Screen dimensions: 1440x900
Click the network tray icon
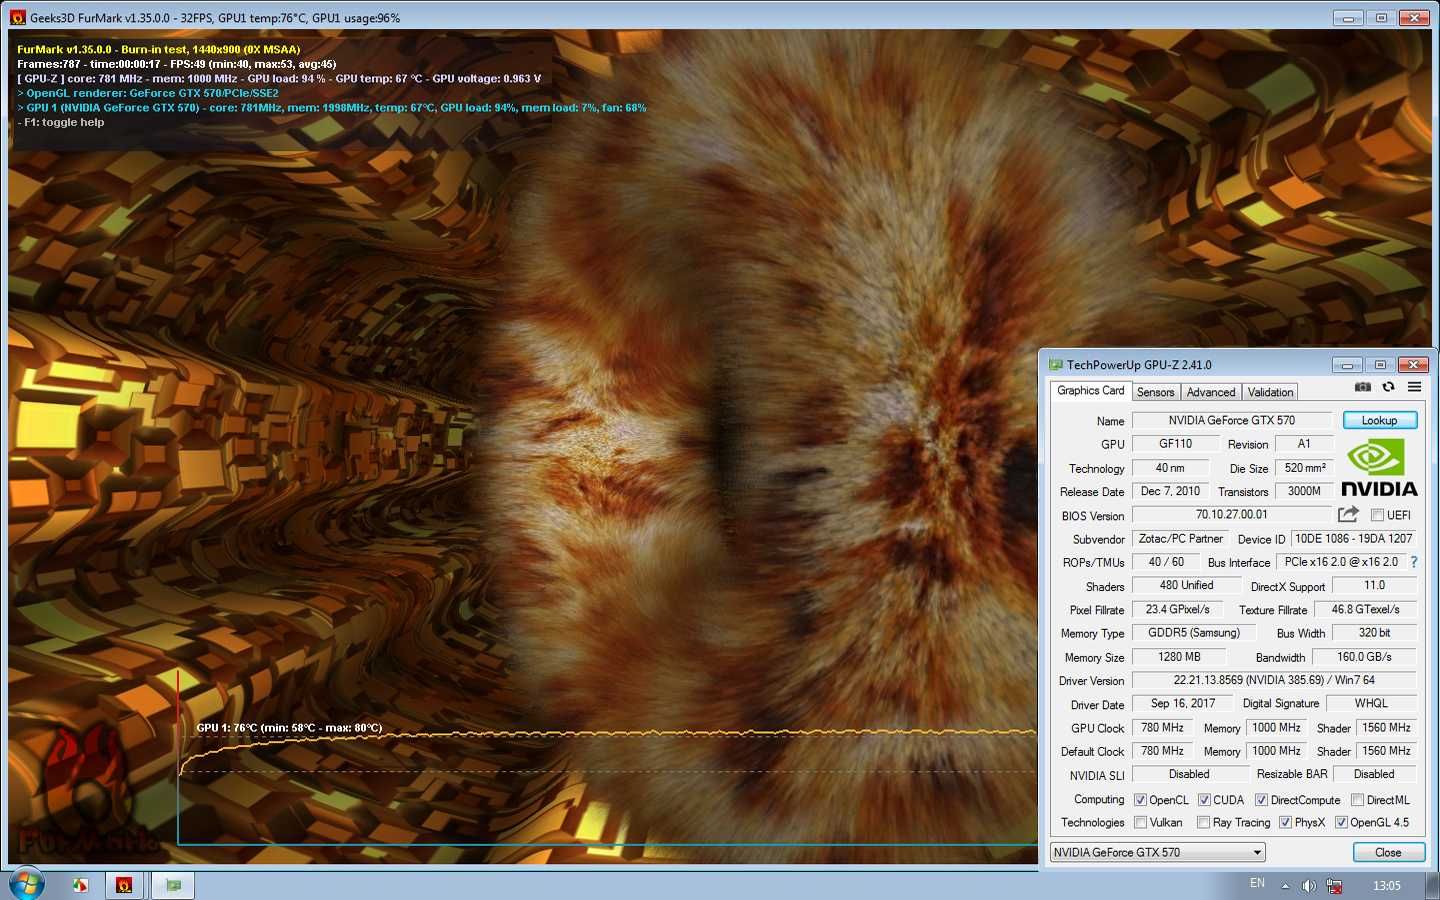(x=1334, y=886)
